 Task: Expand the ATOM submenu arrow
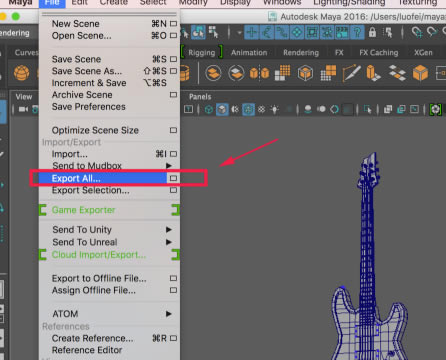click(169, 314)
